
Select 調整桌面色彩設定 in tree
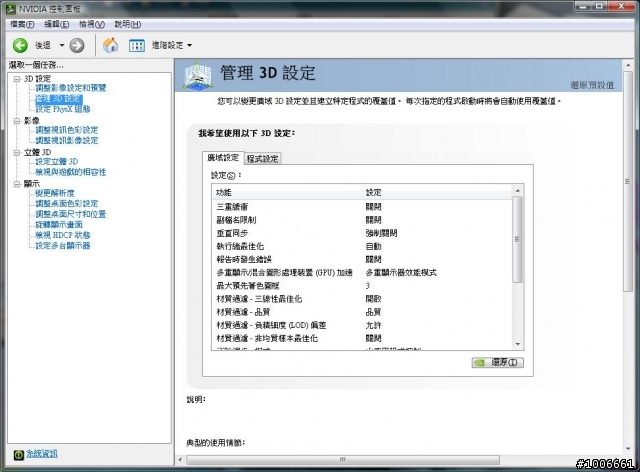67,203
